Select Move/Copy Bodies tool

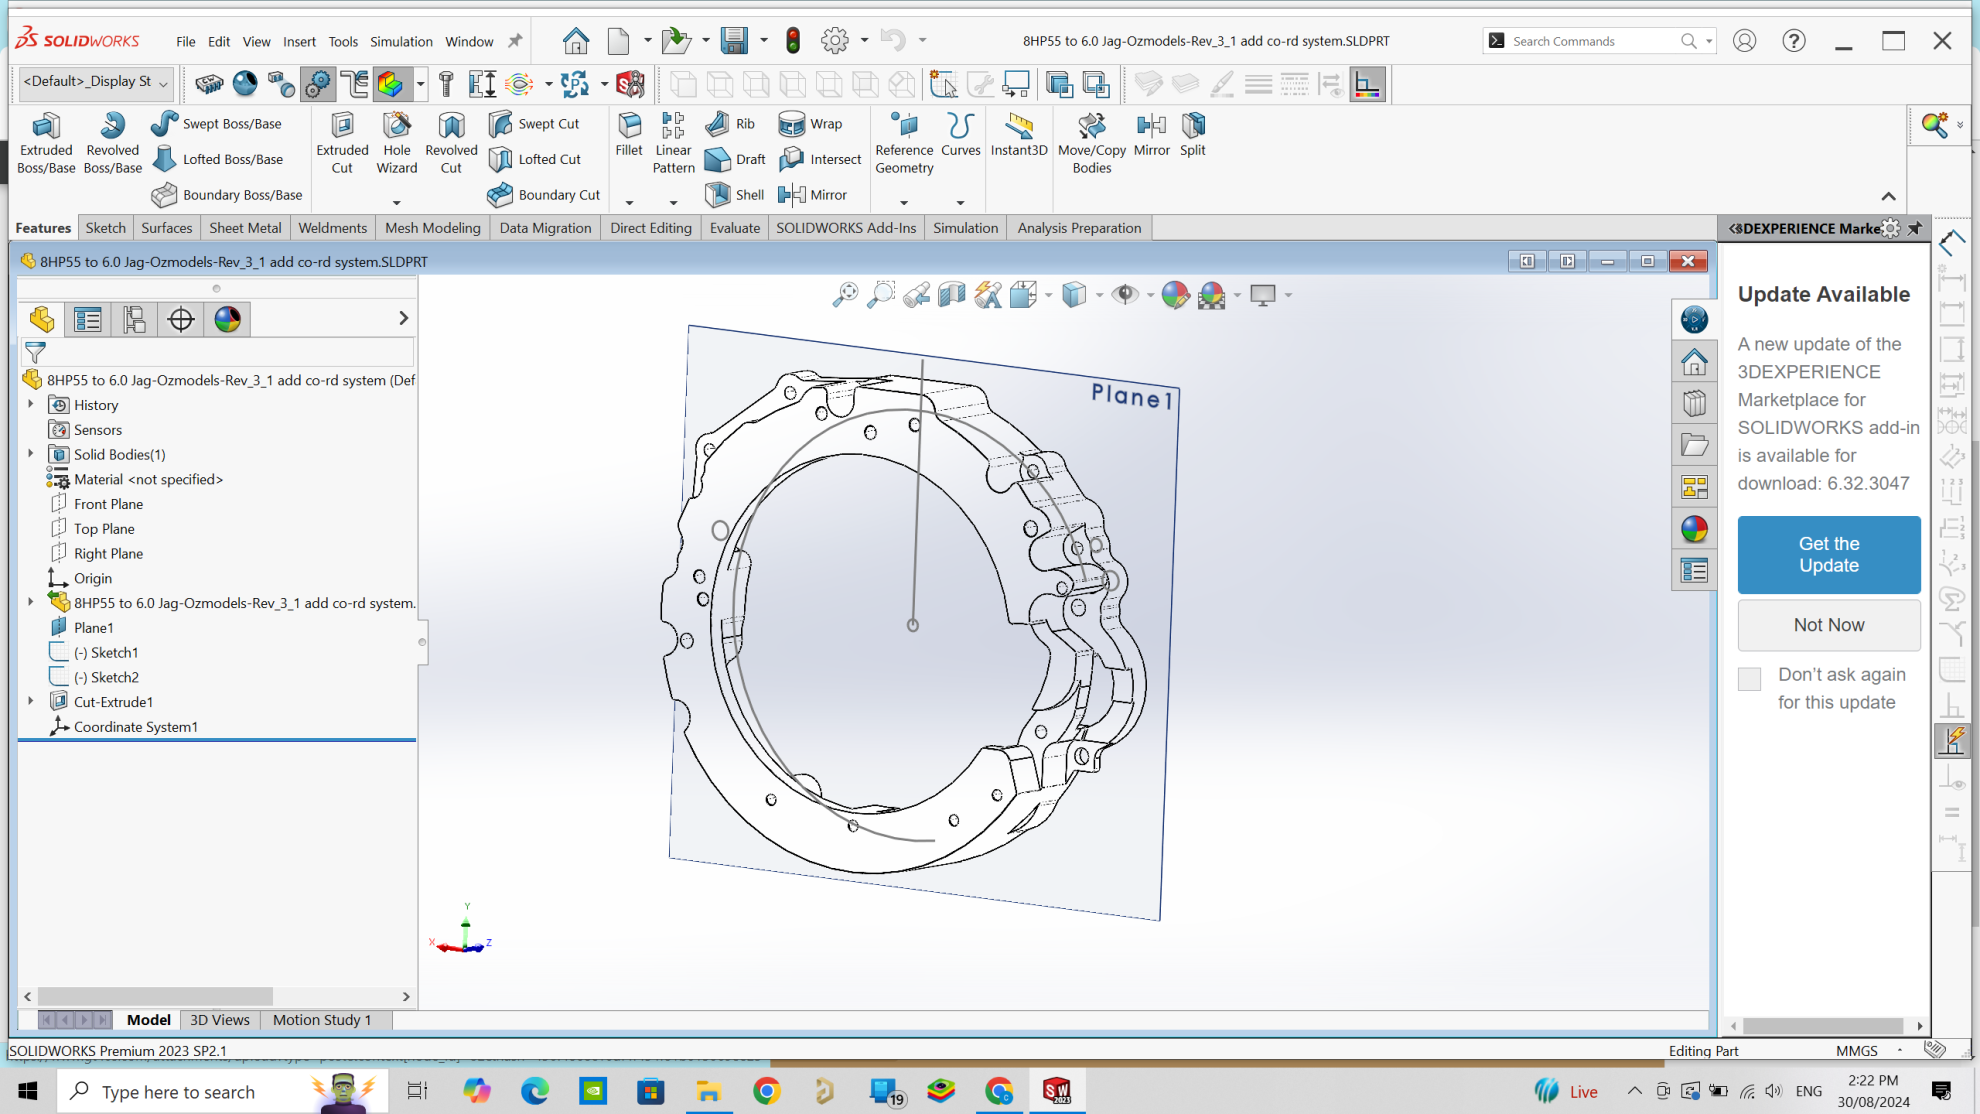coord(1091,143)
